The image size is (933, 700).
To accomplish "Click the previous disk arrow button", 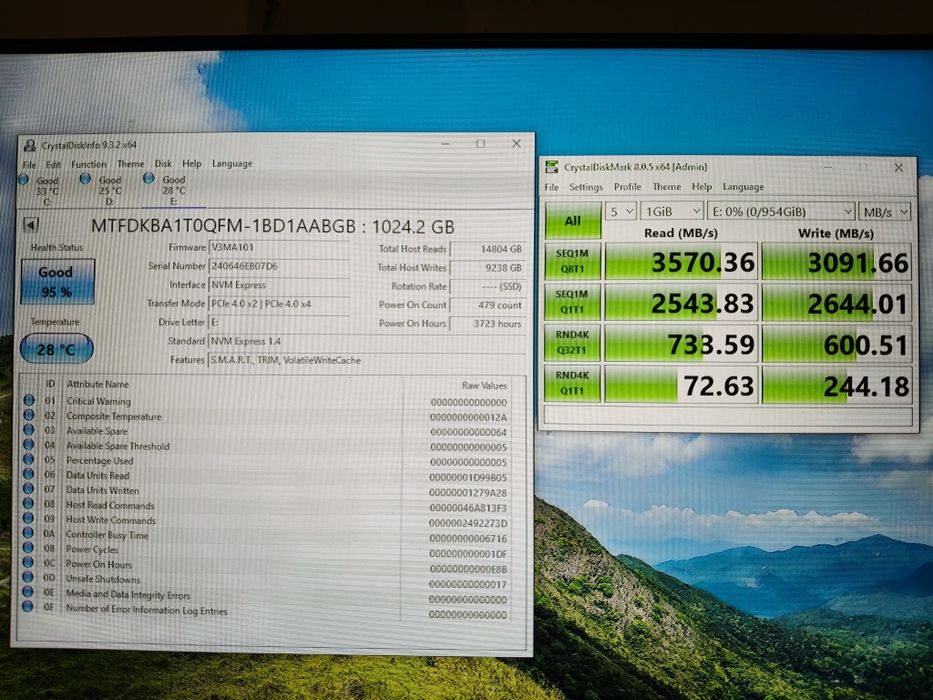I will (x=32, y=225).
